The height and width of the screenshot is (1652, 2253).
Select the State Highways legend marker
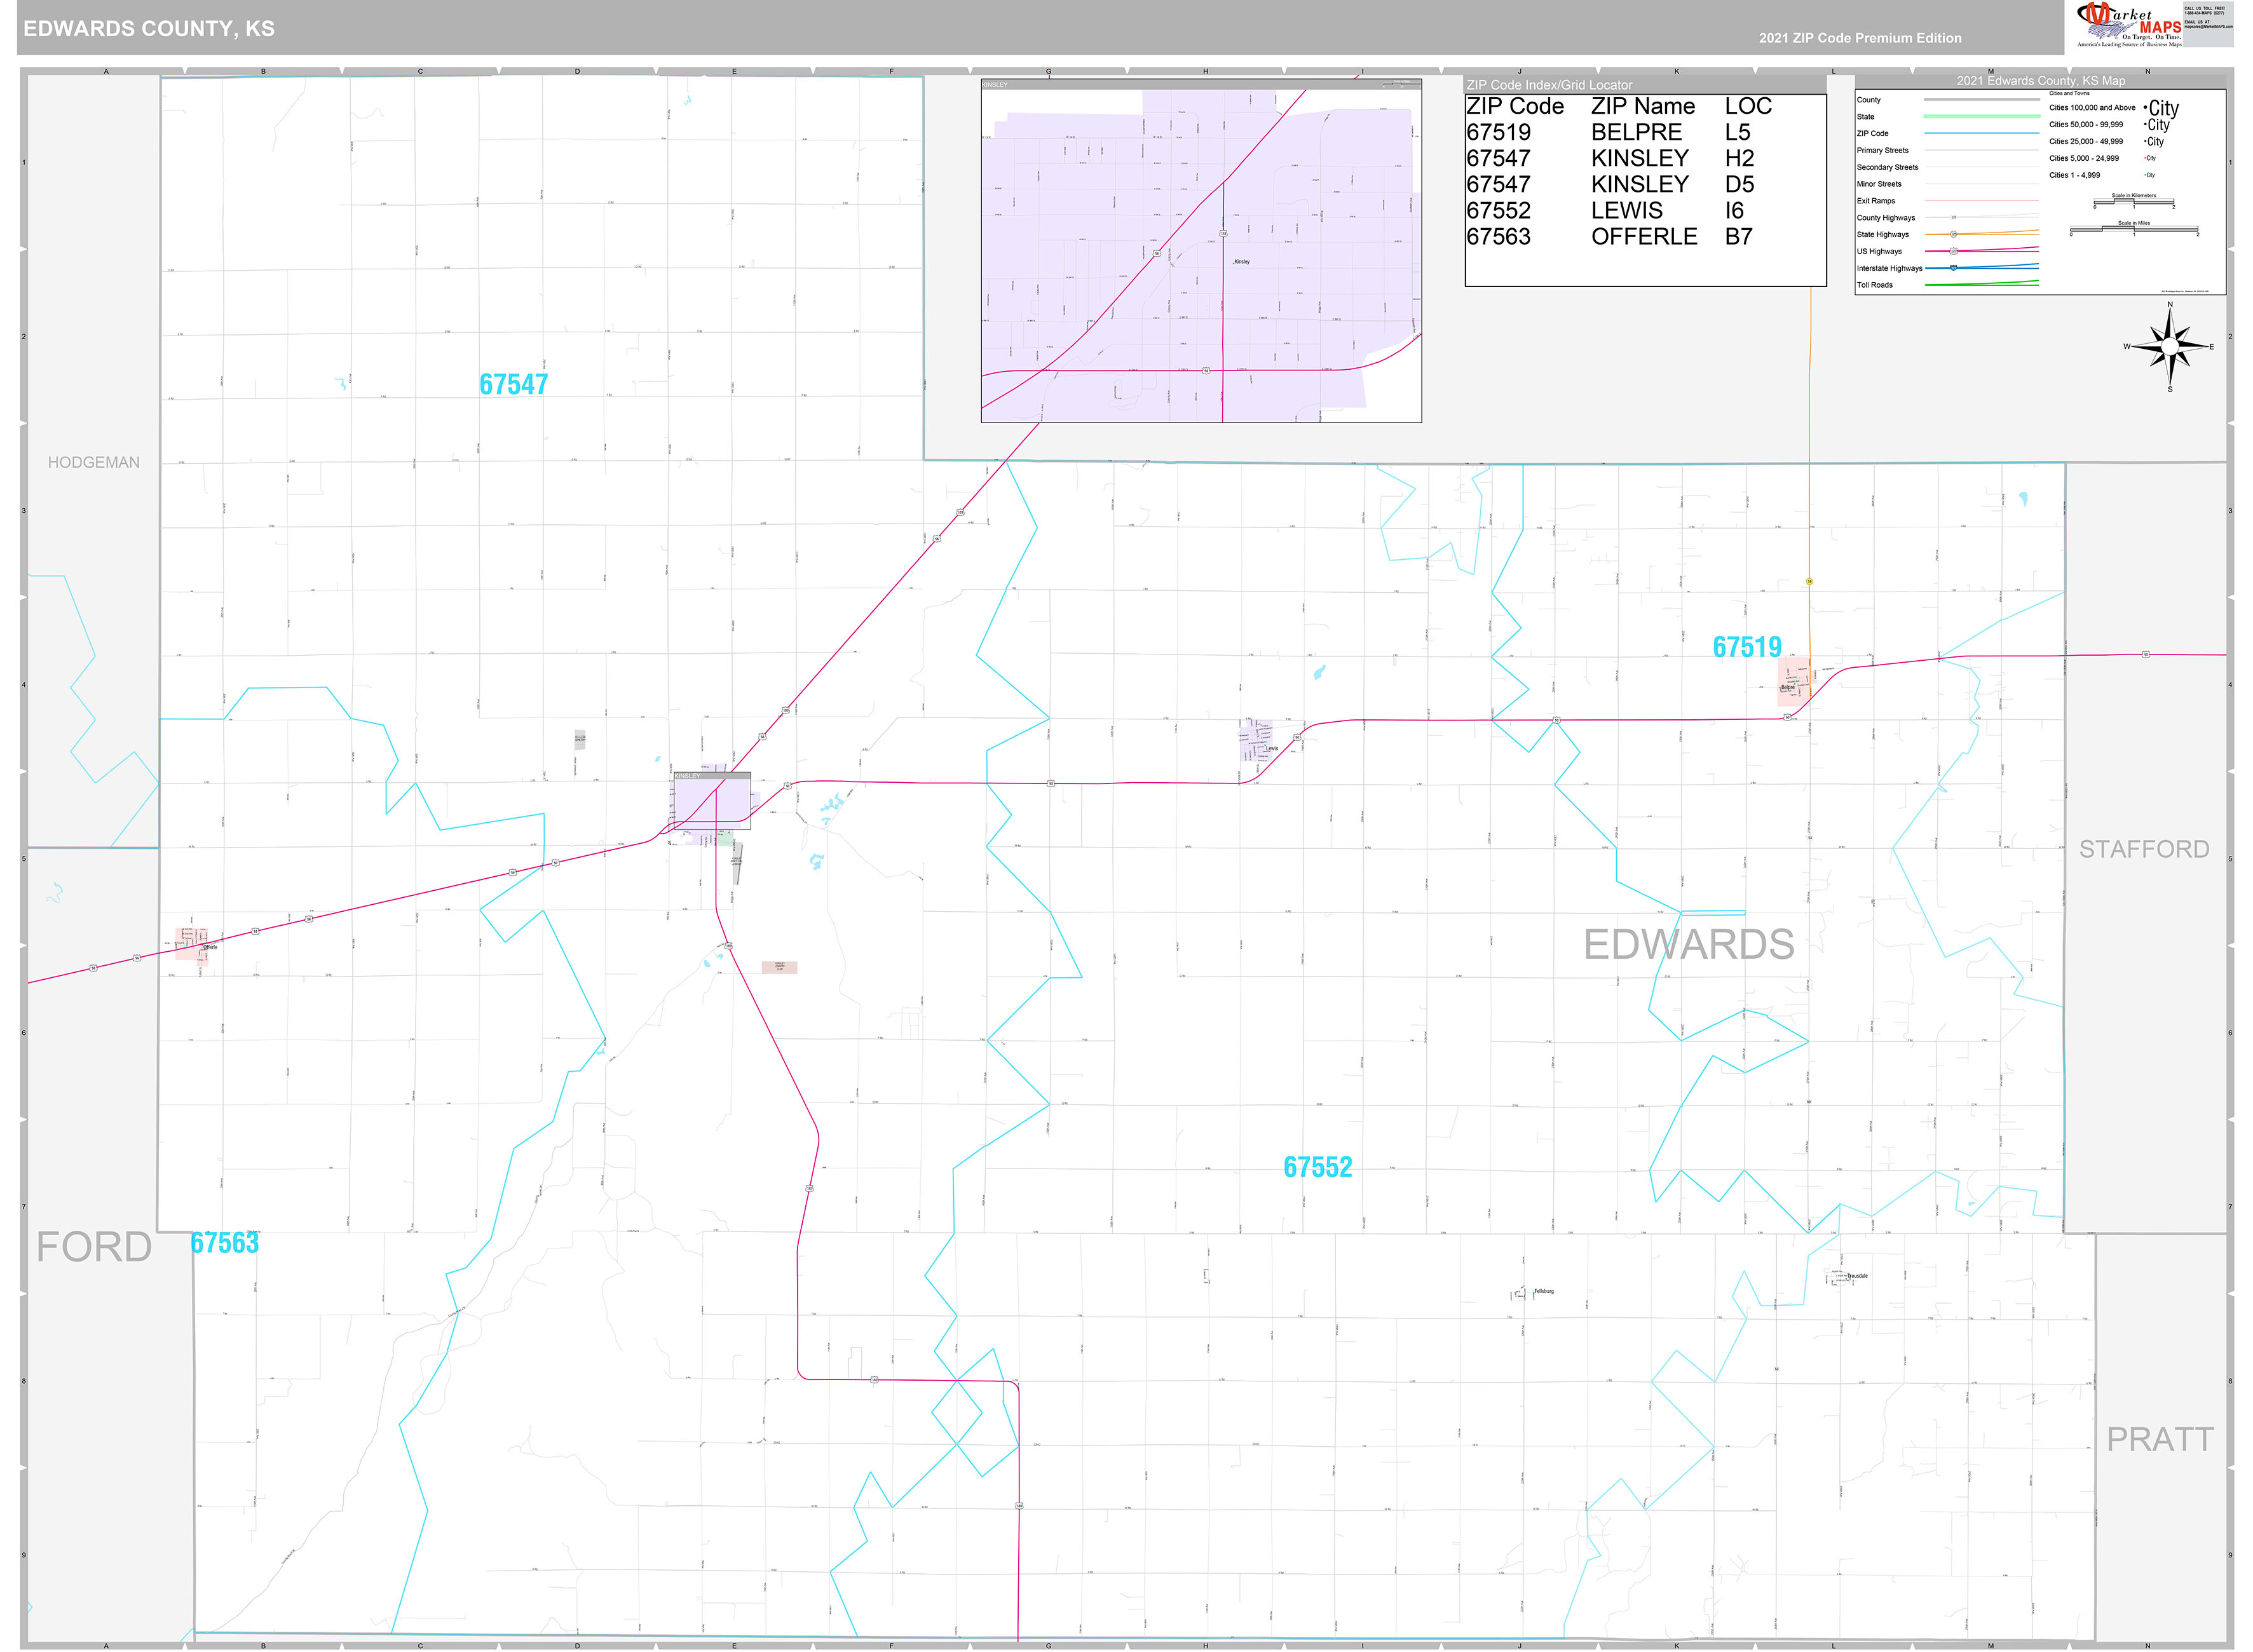tap(1953, 234)
